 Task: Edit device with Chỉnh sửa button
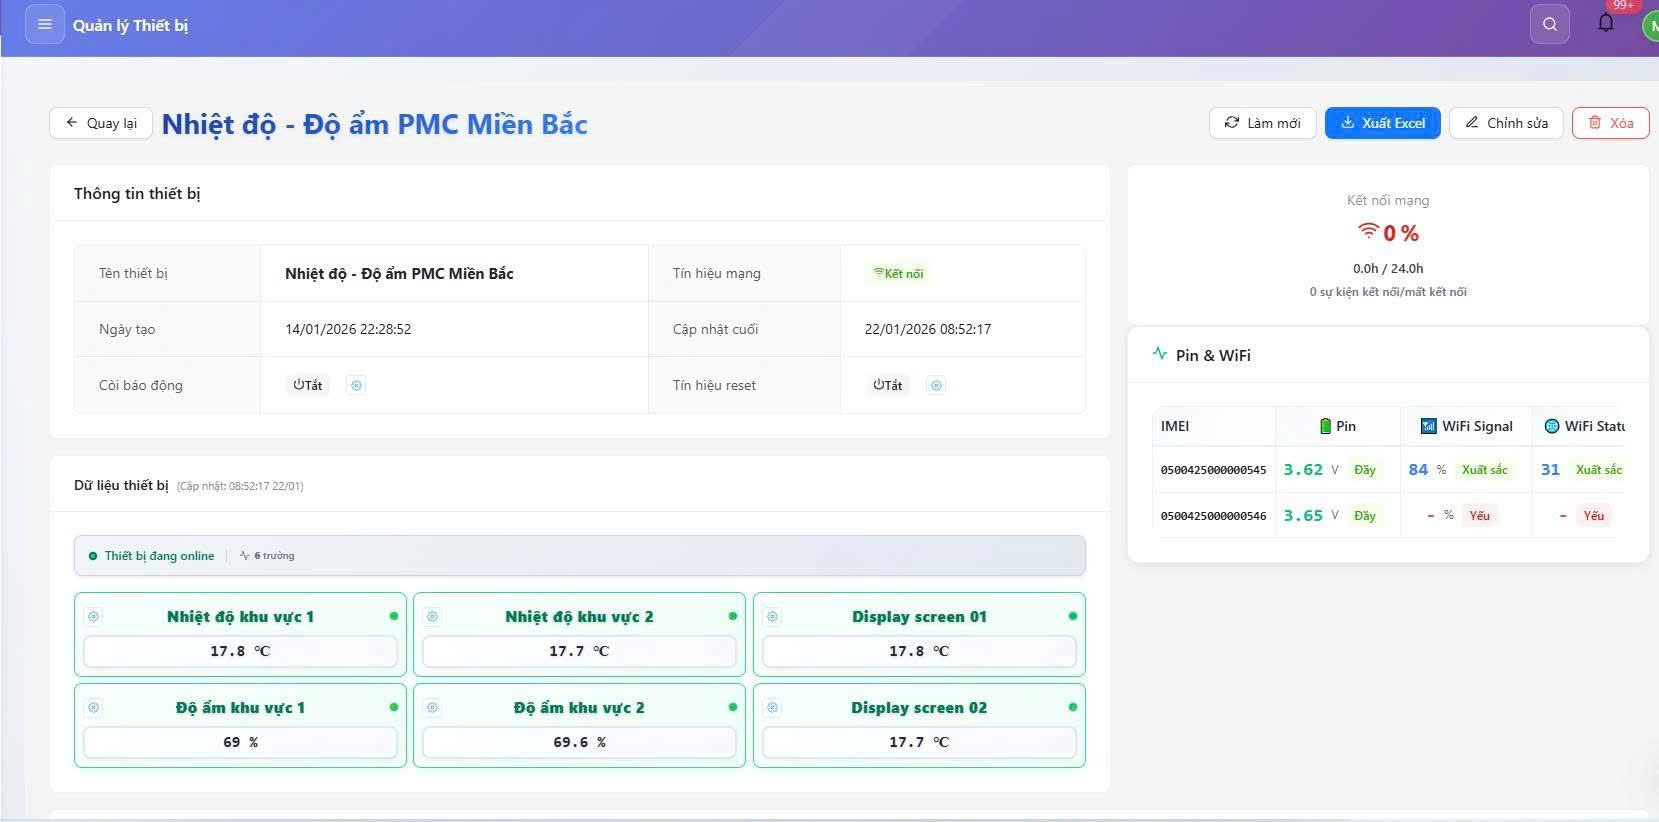click(x=1506, y=123)
